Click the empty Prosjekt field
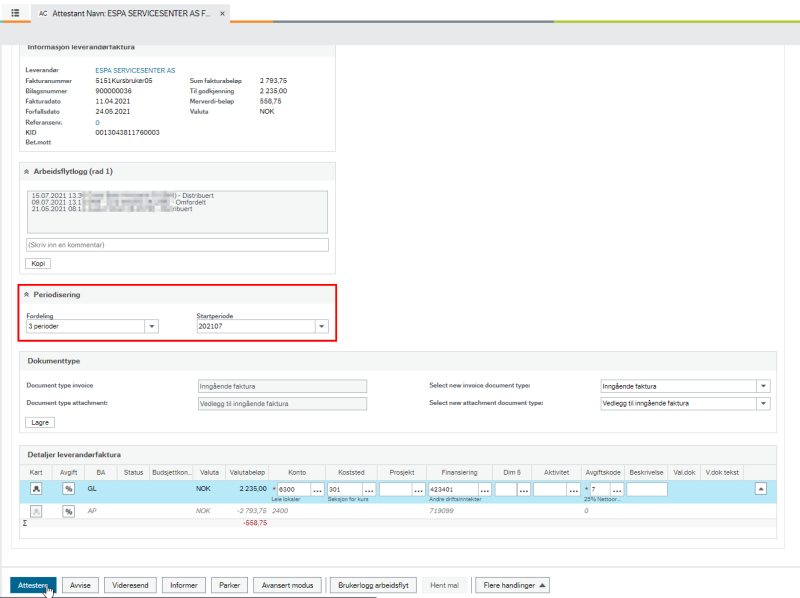The height and width of the screenshot is (598, 800). point(396,489)
